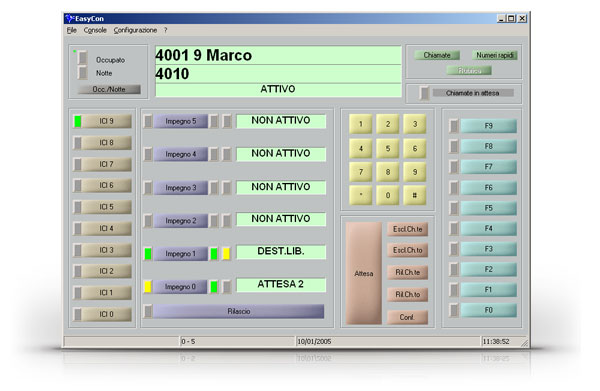Activate function key F1
600x391 pixels.
point(488,290)
